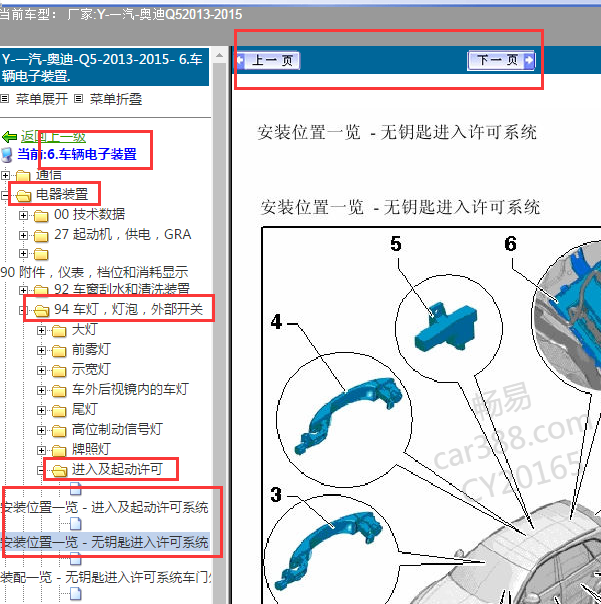
Task: Select 00 技术数据 in the tree
Action: 89,214
